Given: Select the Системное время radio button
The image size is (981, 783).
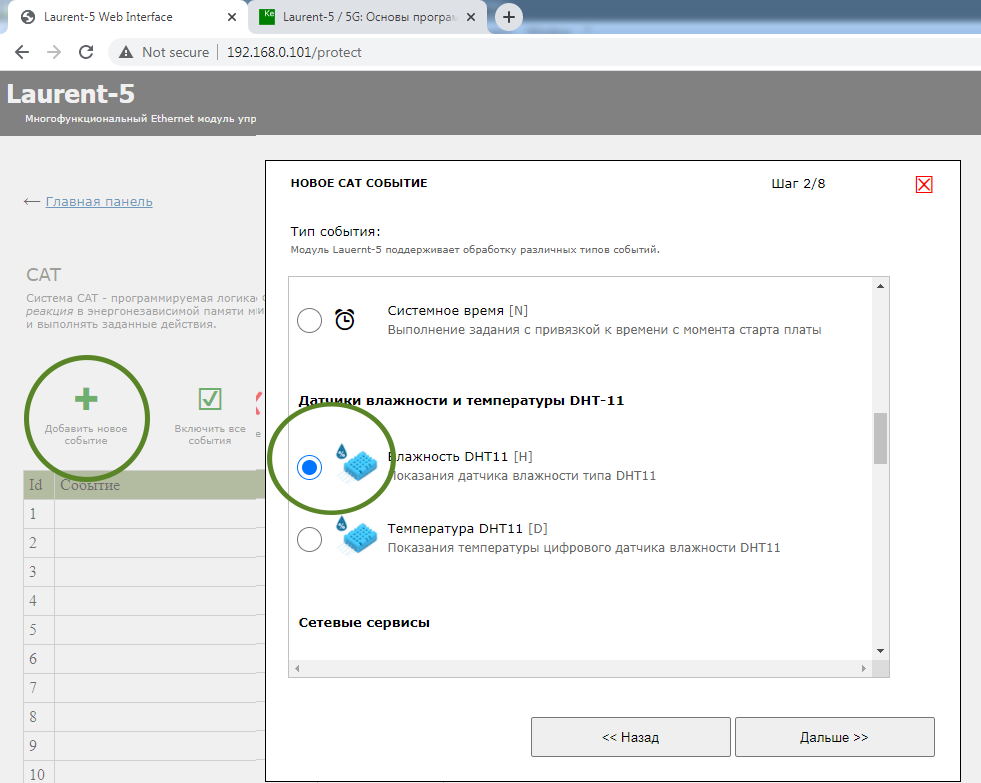Looking at the screenshot, I should (310, 321).
